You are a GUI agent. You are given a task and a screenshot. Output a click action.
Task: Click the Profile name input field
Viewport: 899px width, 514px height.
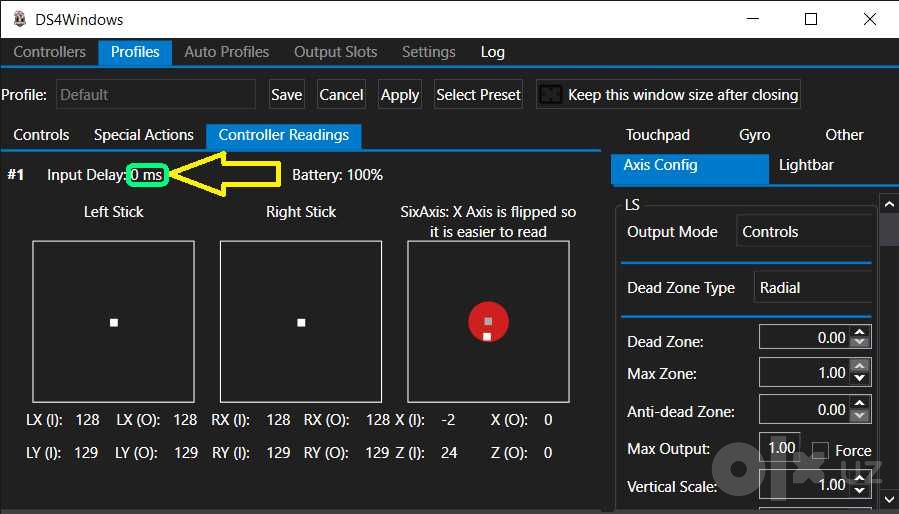(155, 95)
